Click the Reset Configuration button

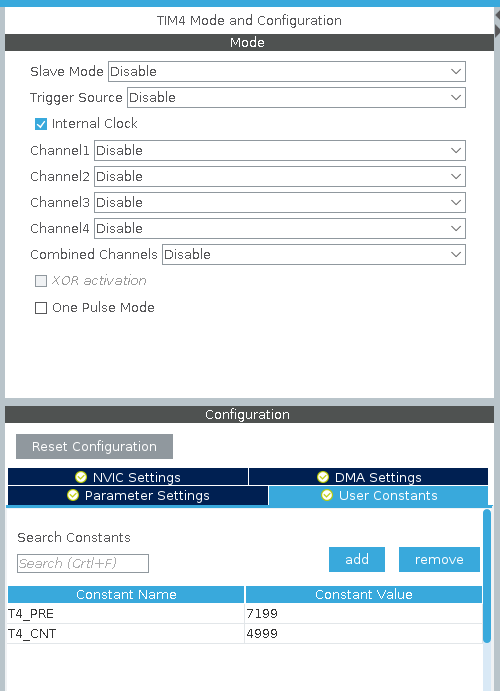[x=94, y=446]
